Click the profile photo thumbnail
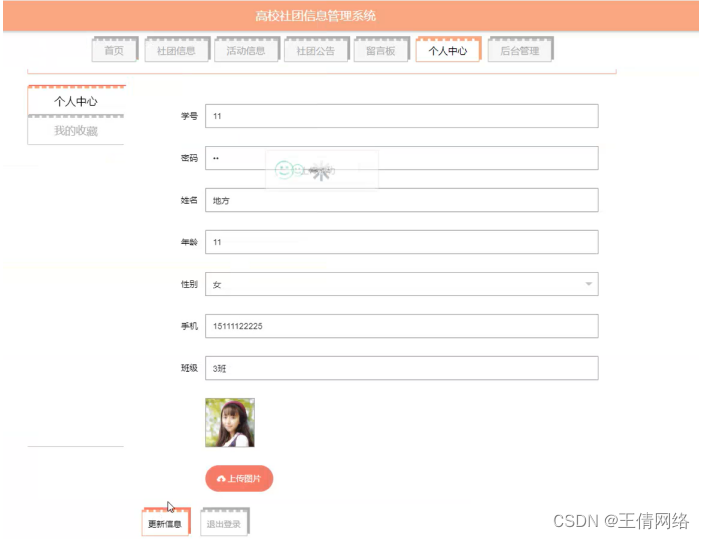This screenshot has width=705, height=539. pyautogui.click(x=230, y=423)
